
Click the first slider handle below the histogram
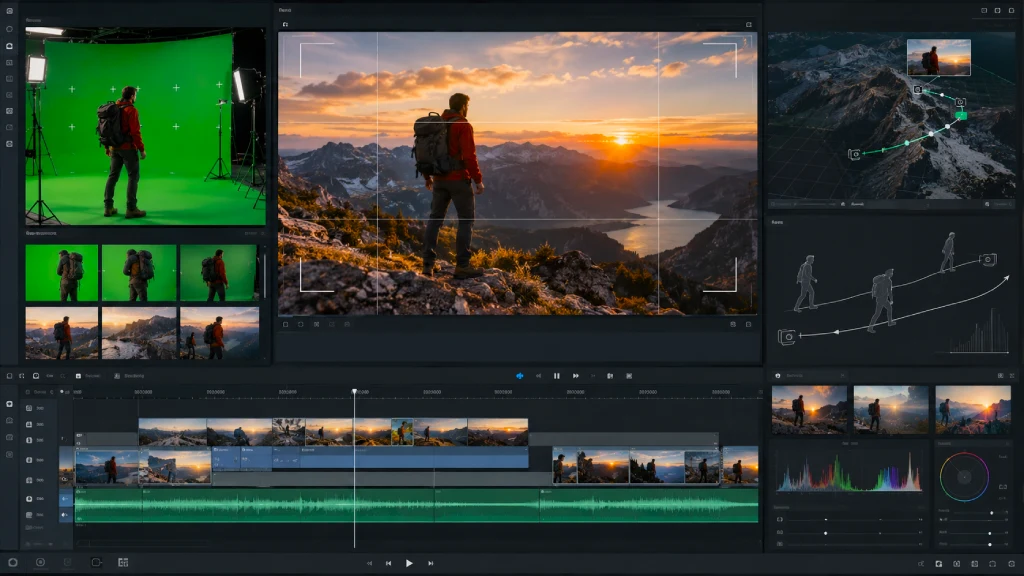tap(825, 520)
